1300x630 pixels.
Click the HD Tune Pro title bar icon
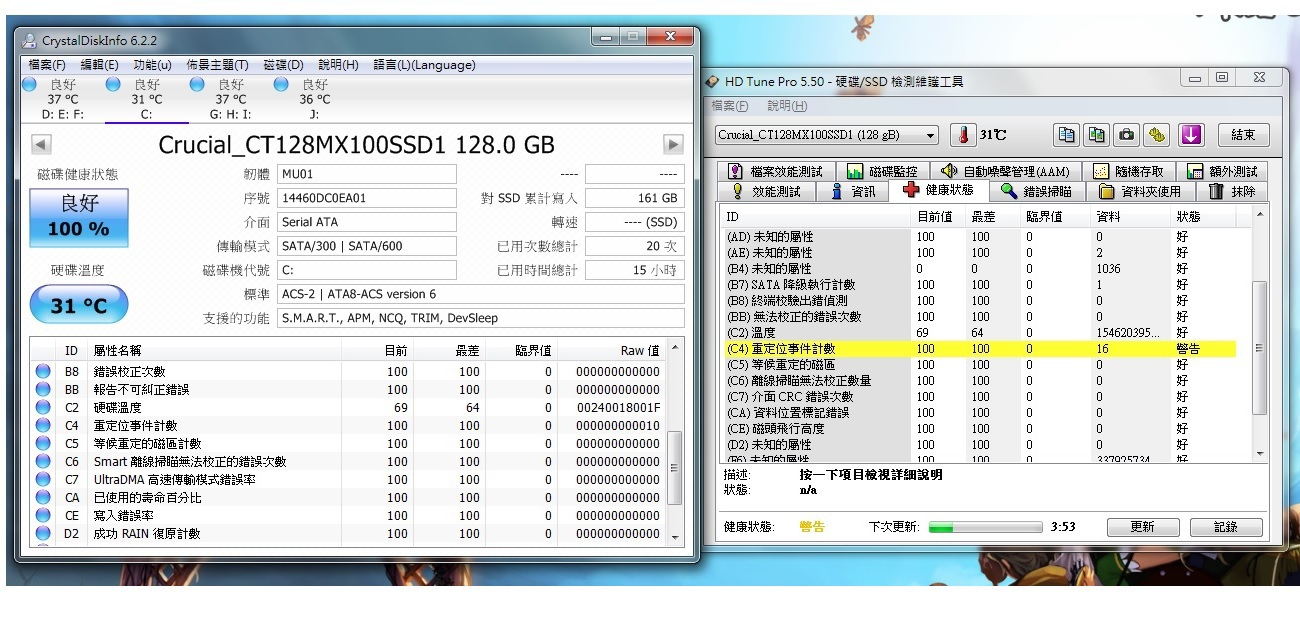point(712,81)
